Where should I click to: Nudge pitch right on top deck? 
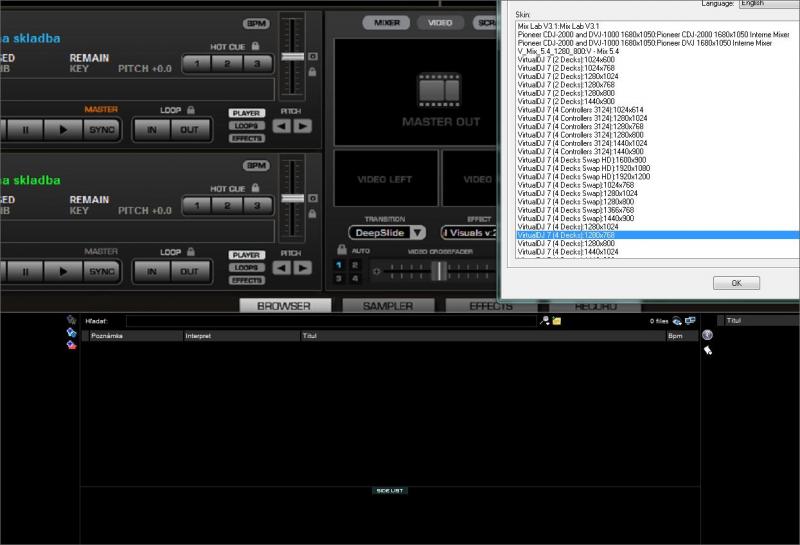[x=303, y=126]
